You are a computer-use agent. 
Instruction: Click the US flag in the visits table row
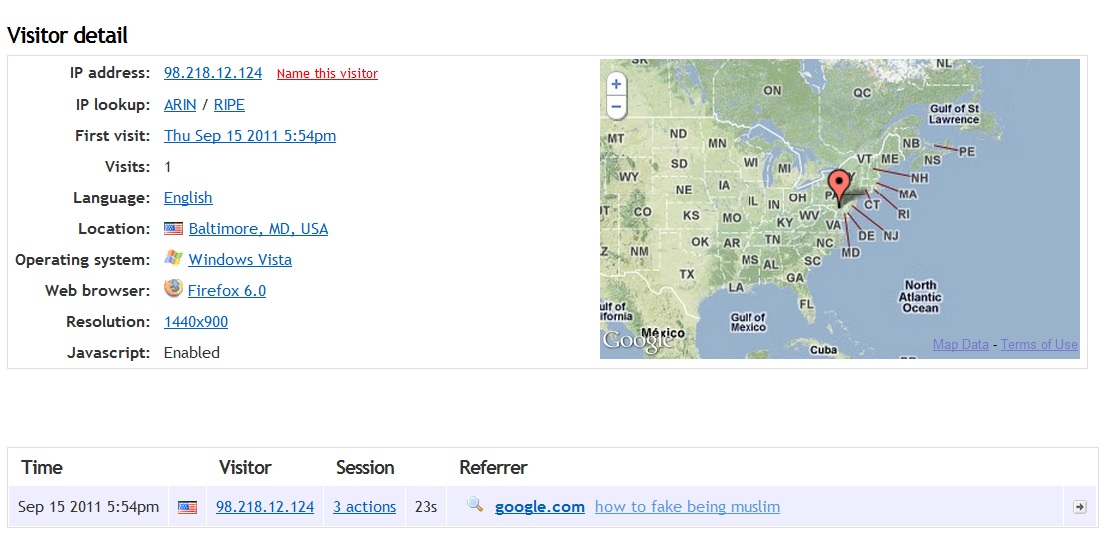click(187, 507)
